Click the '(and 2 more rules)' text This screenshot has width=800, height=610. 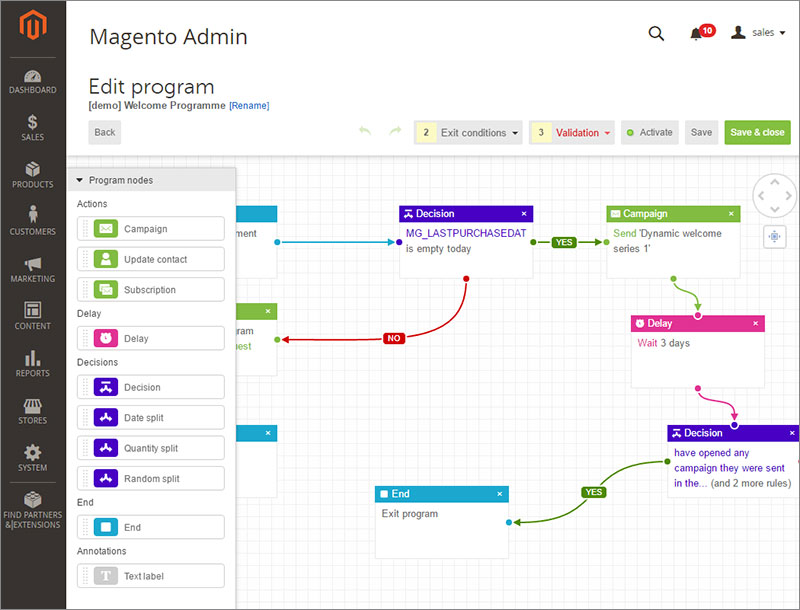tap(751, 483)
